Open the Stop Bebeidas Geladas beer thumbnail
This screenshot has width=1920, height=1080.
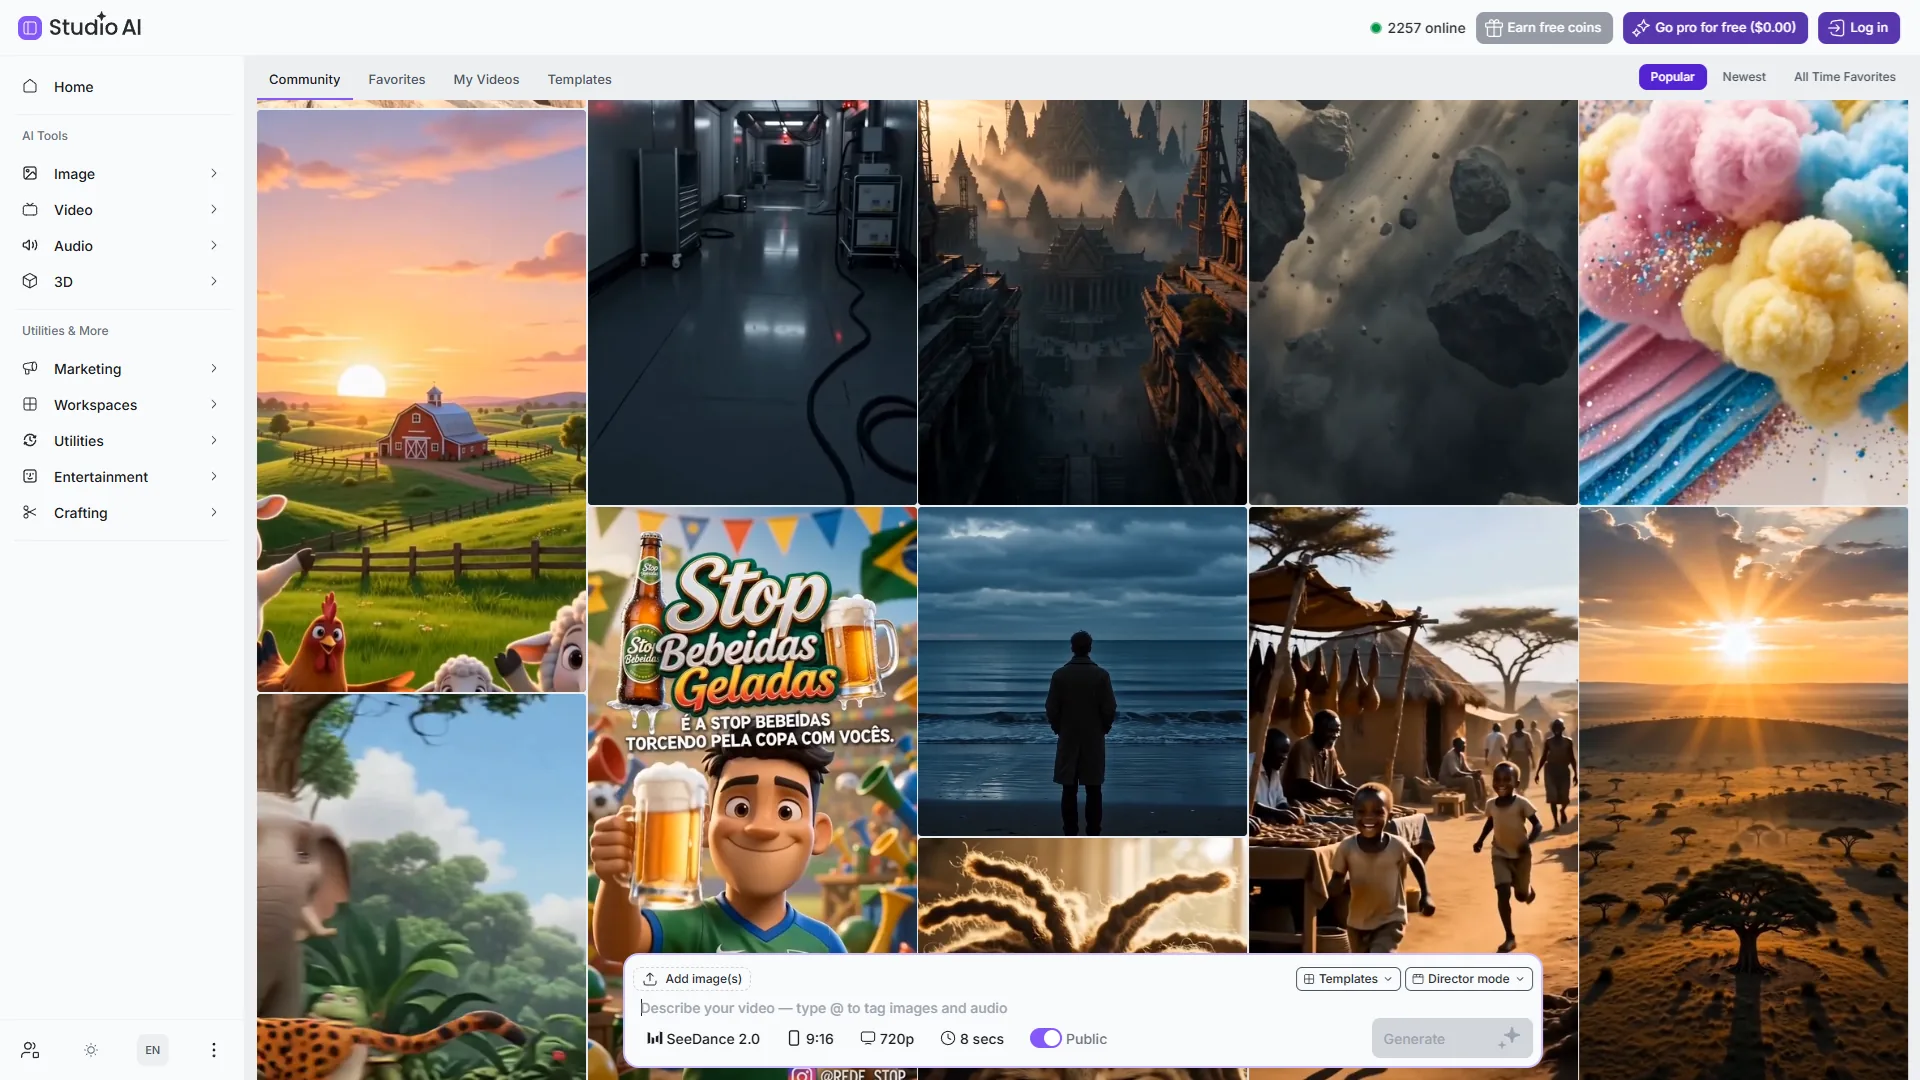click(x=752, y=730)
